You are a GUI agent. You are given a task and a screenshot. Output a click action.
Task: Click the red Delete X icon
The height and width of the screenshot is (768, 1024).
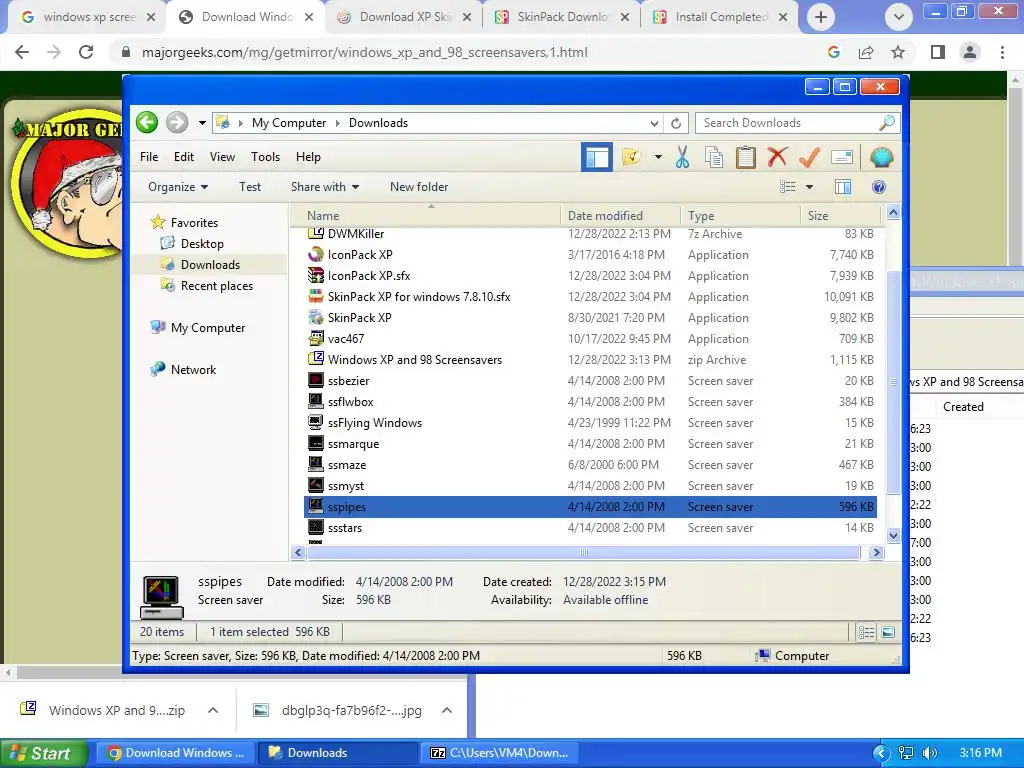pyautogui.click(x=777, y=157)
